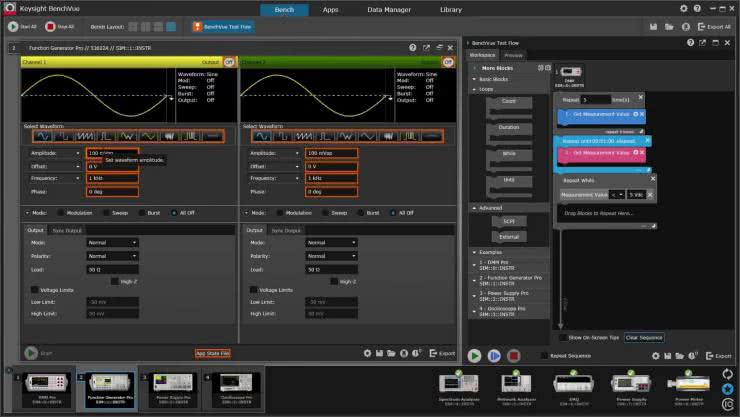740x417 pixels.
Task: Toggle Channel 1 output Off switch
Action: point(228,61)
